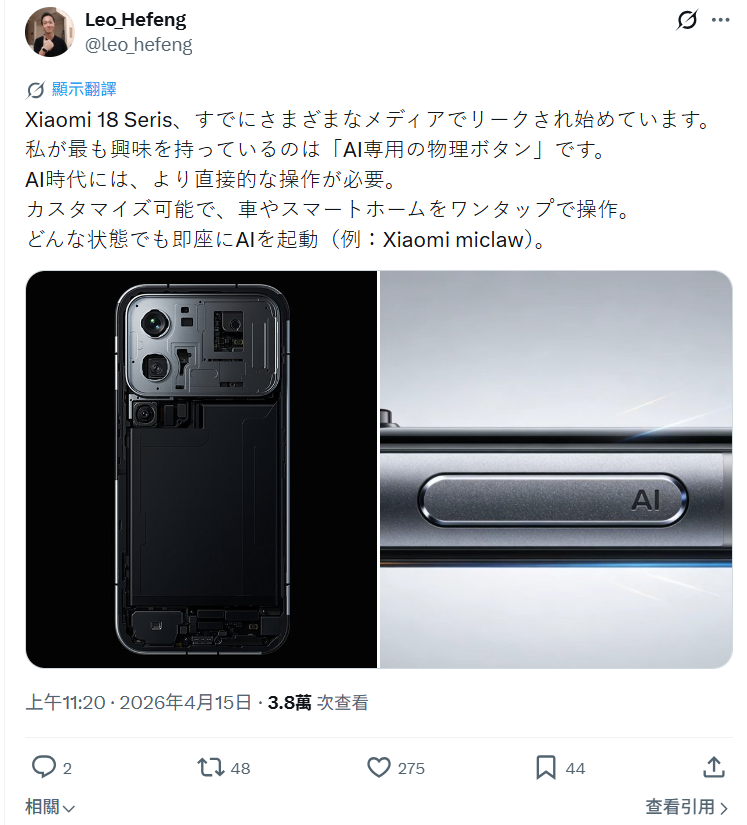The height and width of the screenshot is (825, 747).
Task: Click the share upload icon
Action: coord(714,767)
